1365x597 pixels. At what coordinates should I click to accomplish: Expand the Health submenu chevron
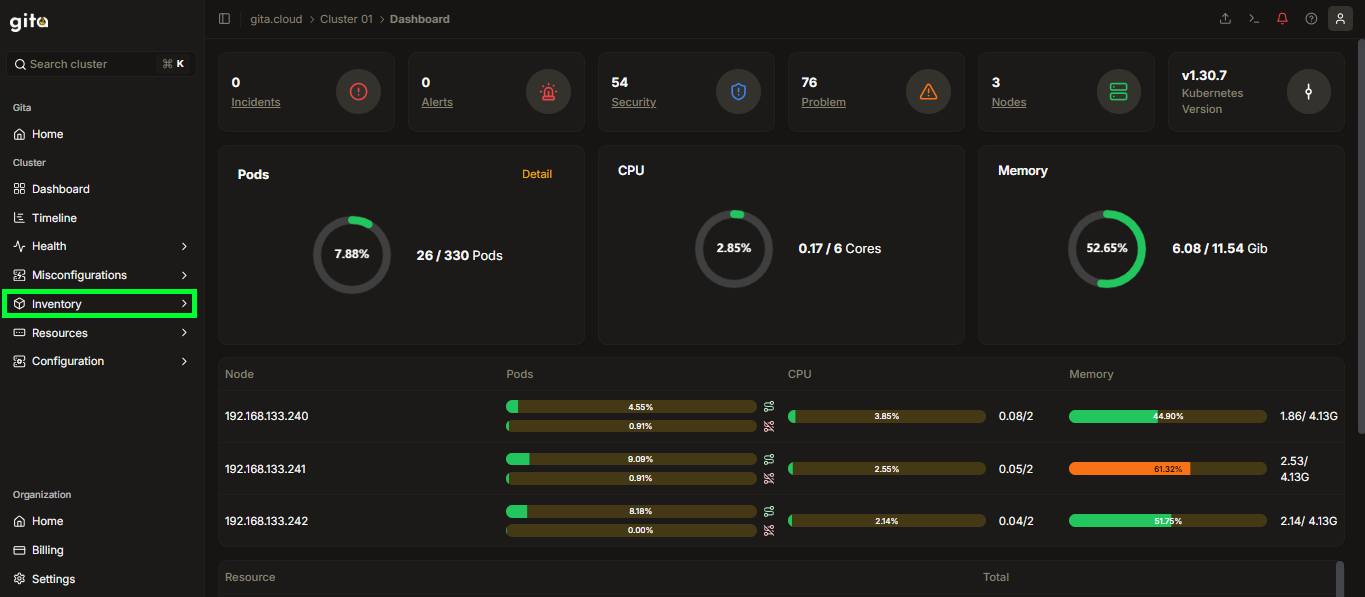pyautogui.click(x=184, y=246)
